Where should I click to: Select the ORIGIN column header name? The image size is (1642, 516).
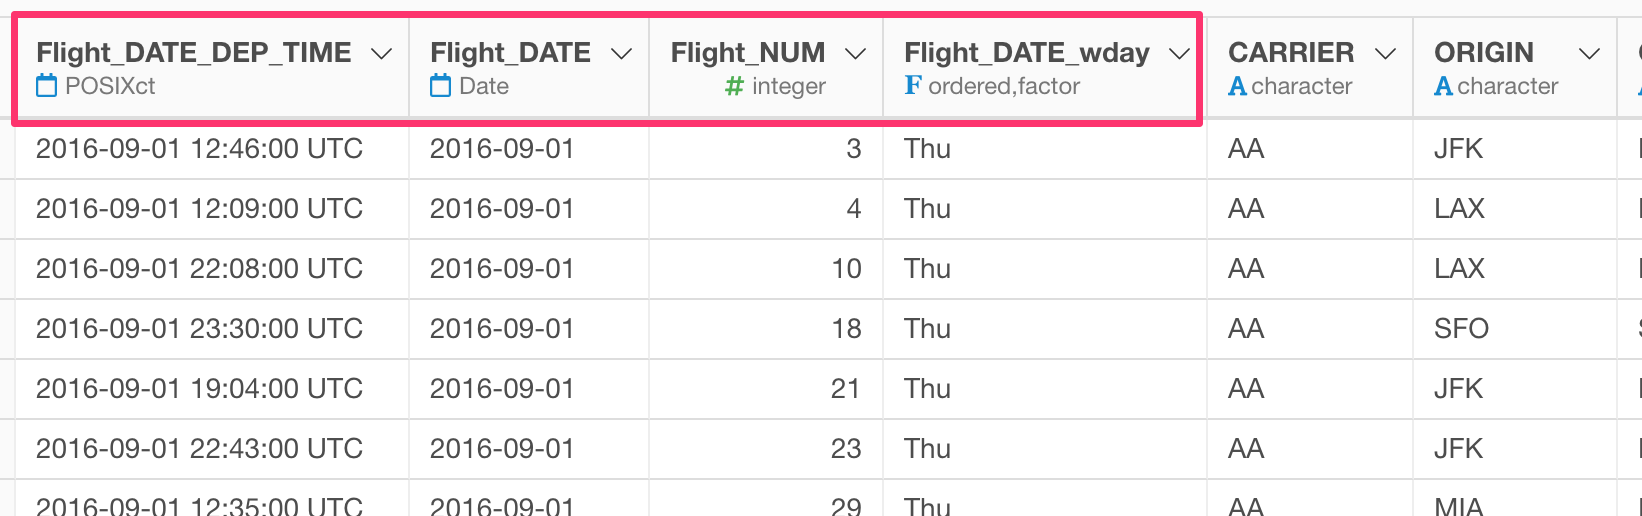[x=1484, y=52]
